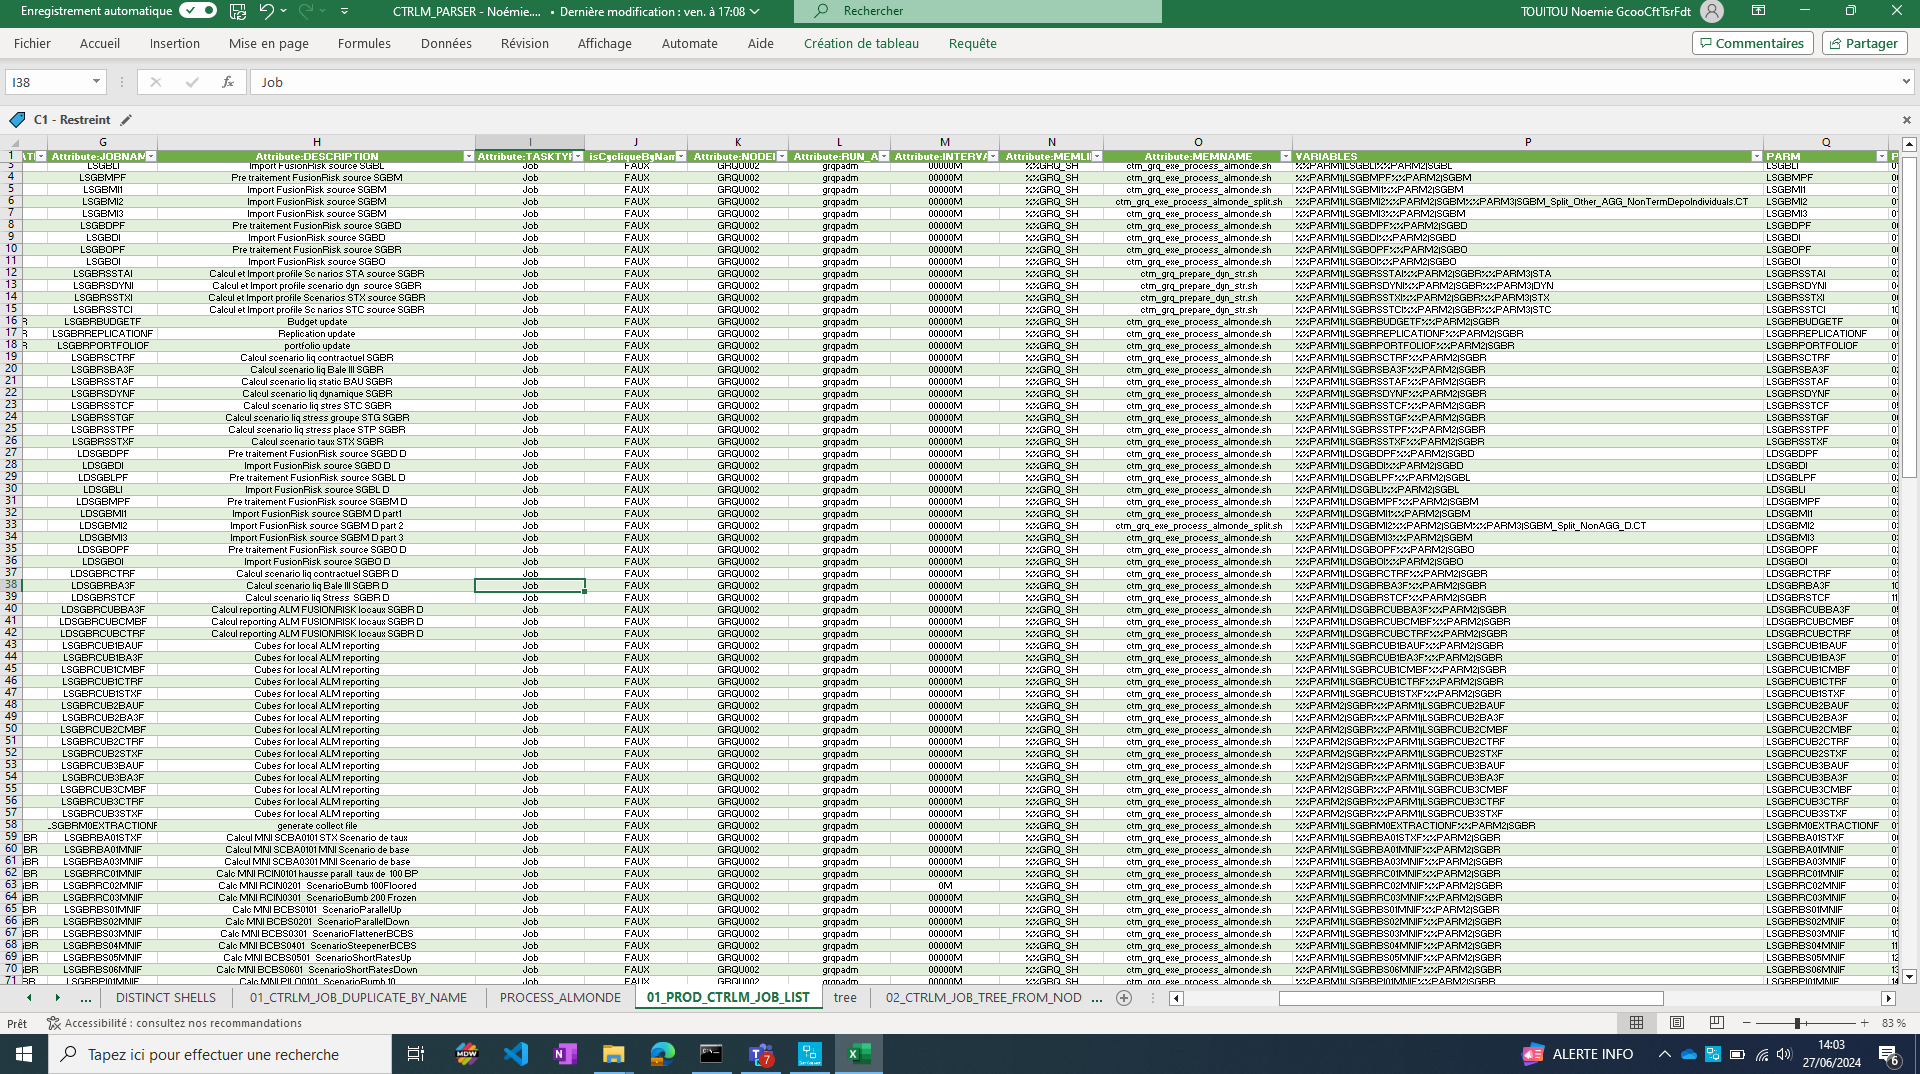Go to previous sheet tab arrow
Image resolution: width=1920 pixels, height=1074 pixels.
[x=29, y=998]
